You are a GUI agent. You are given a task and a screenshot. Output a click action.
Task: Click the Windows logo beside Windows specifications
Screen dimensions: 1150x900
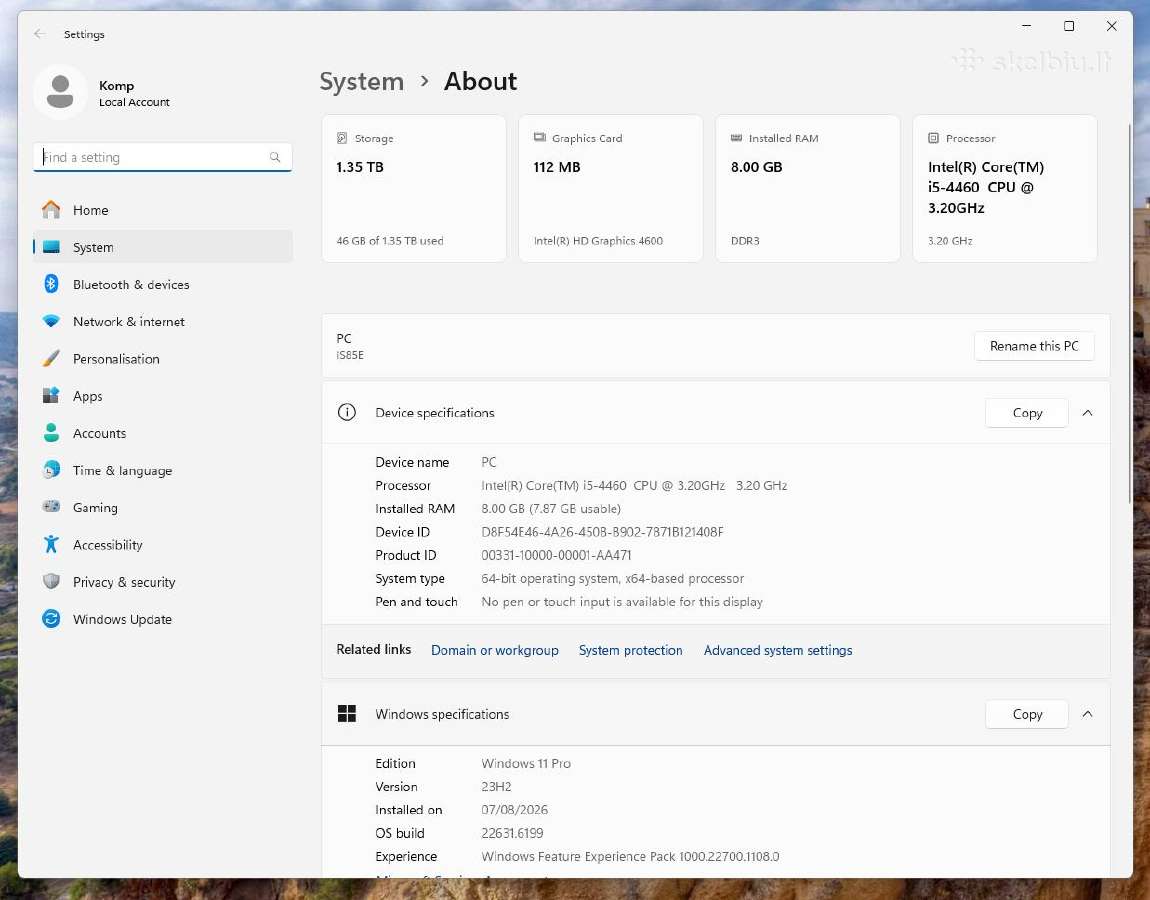pos(347,714)
